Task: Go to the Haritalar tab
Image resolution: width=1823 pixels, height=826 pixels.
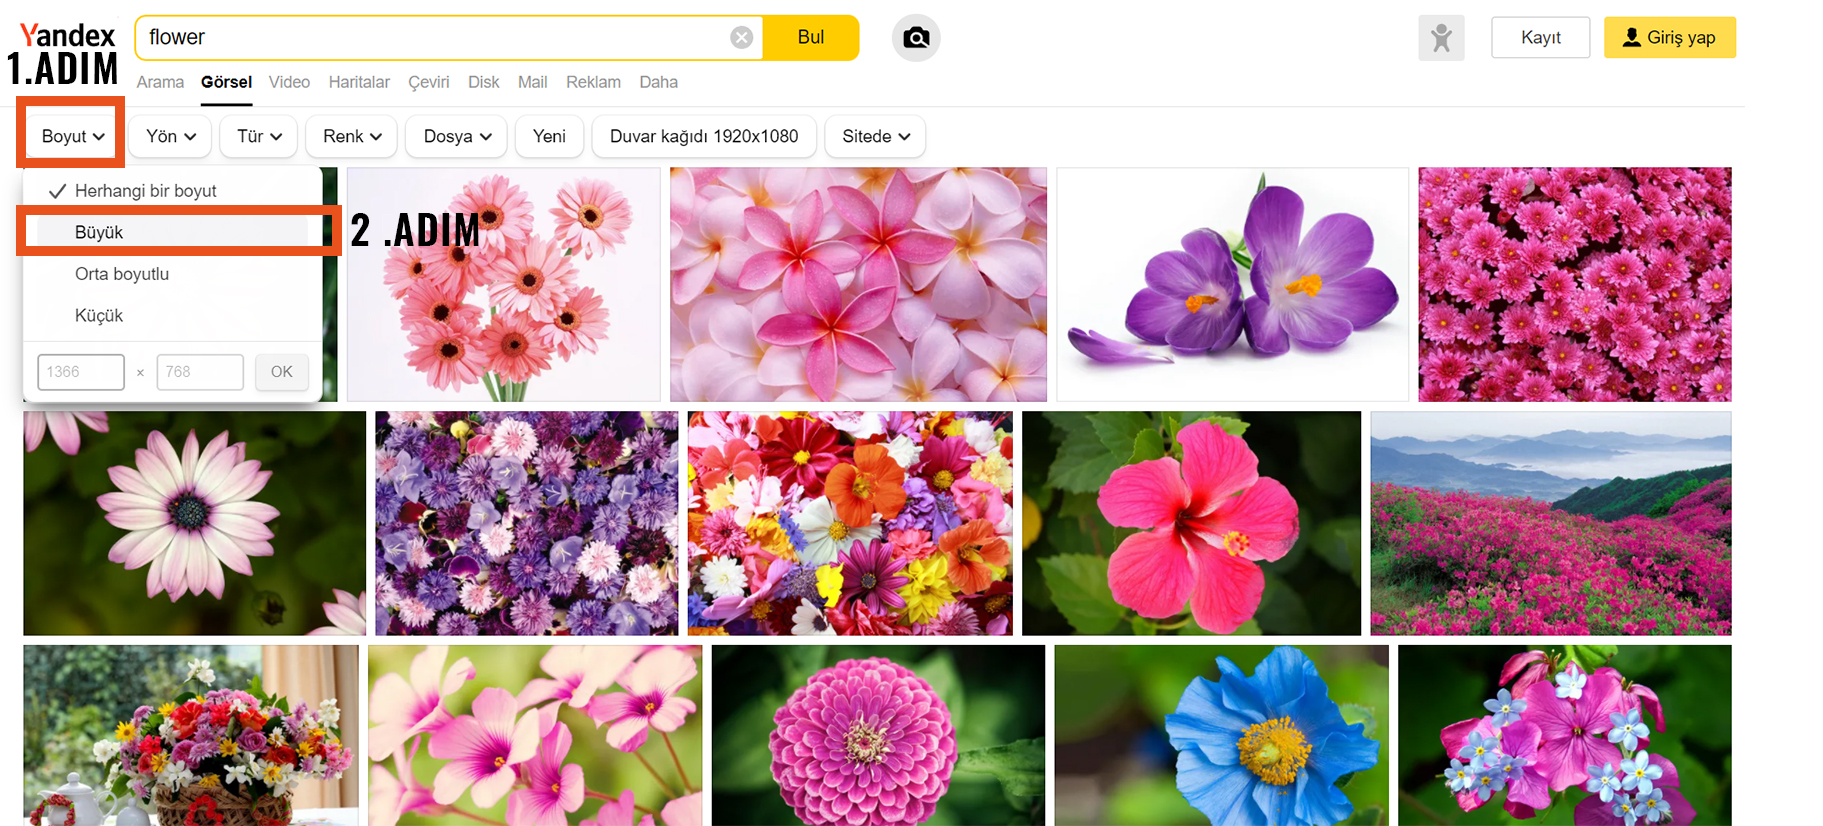Action: point(359,82)
